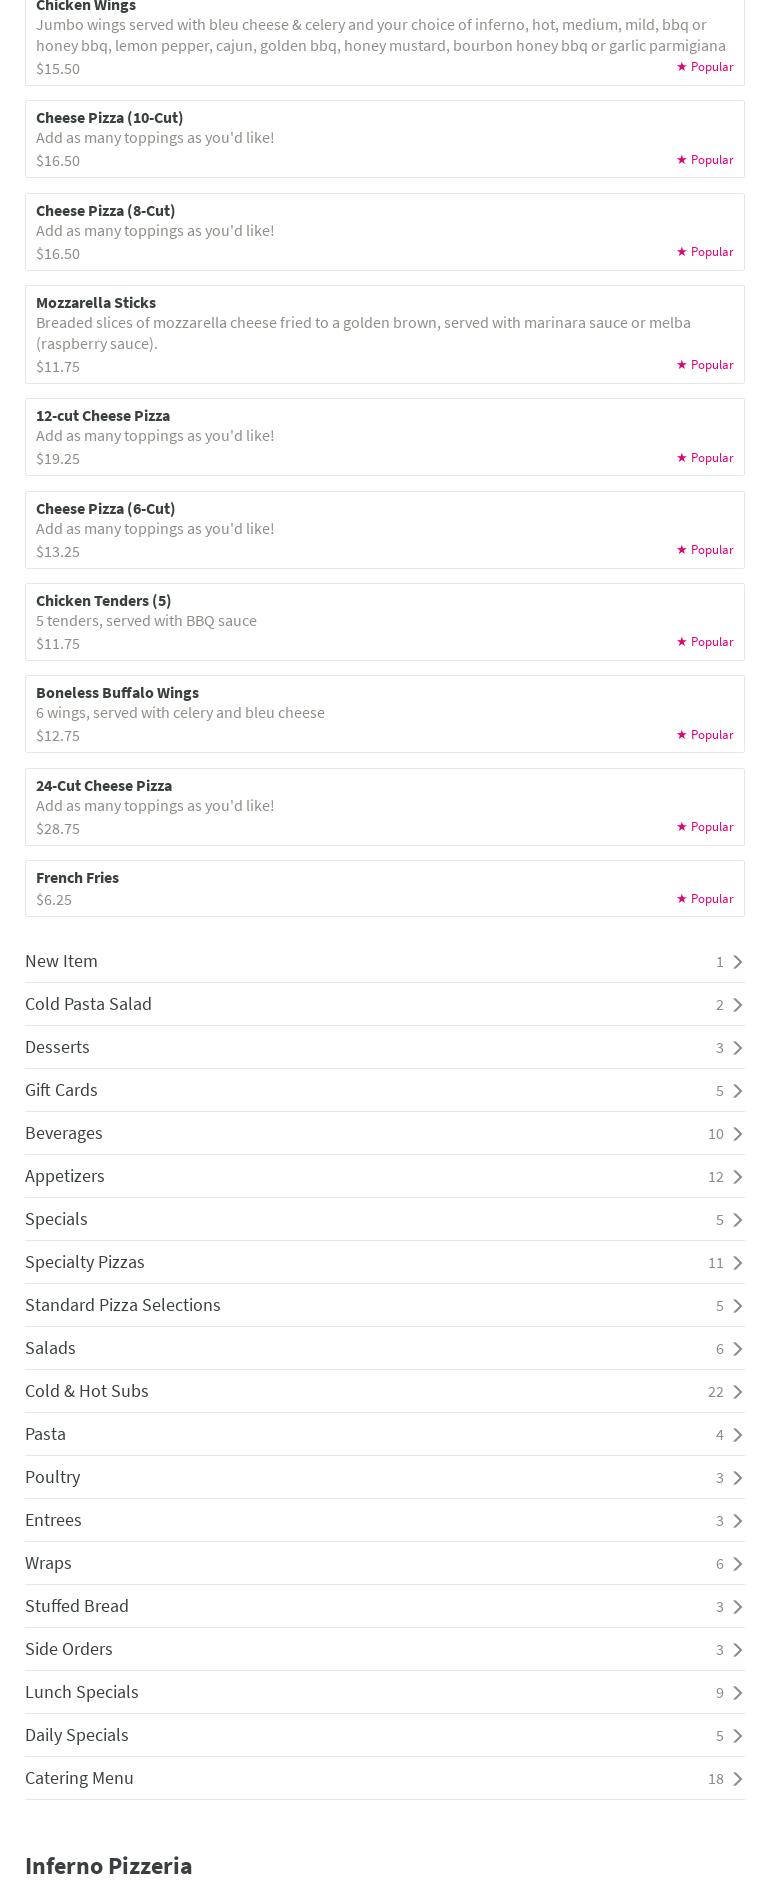Choose the Cheese Pizza (10-Cut) item
Viewport: 770px width, 1882px height.
pyautogui.click(x=384, y=139)
